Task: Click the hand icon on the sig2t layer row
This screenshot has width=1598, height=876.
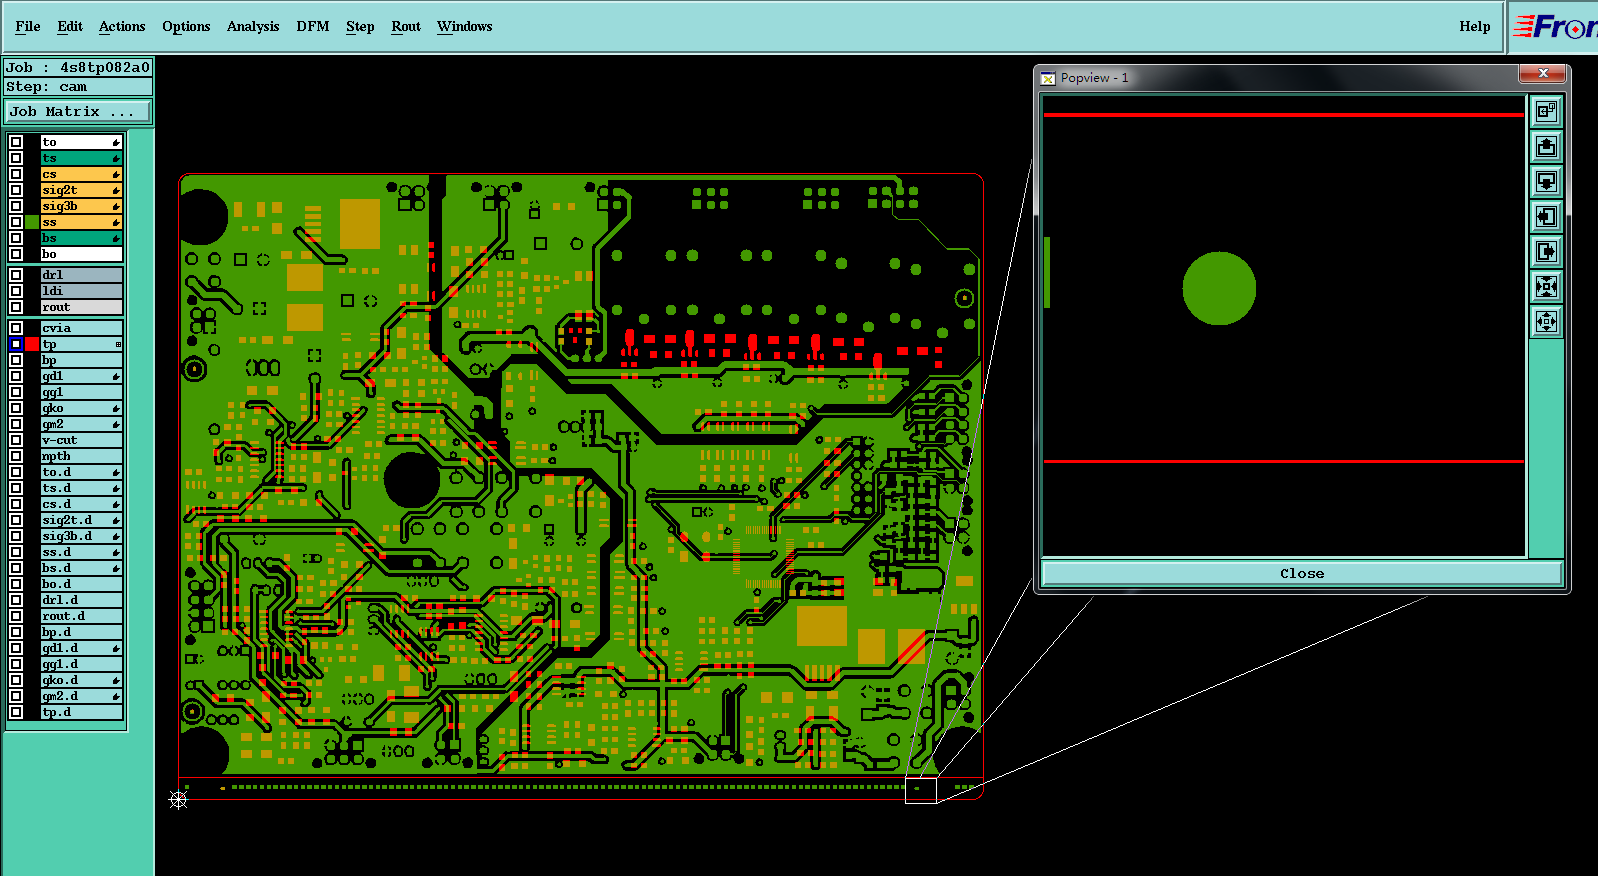Action: (x=116, y=190)
